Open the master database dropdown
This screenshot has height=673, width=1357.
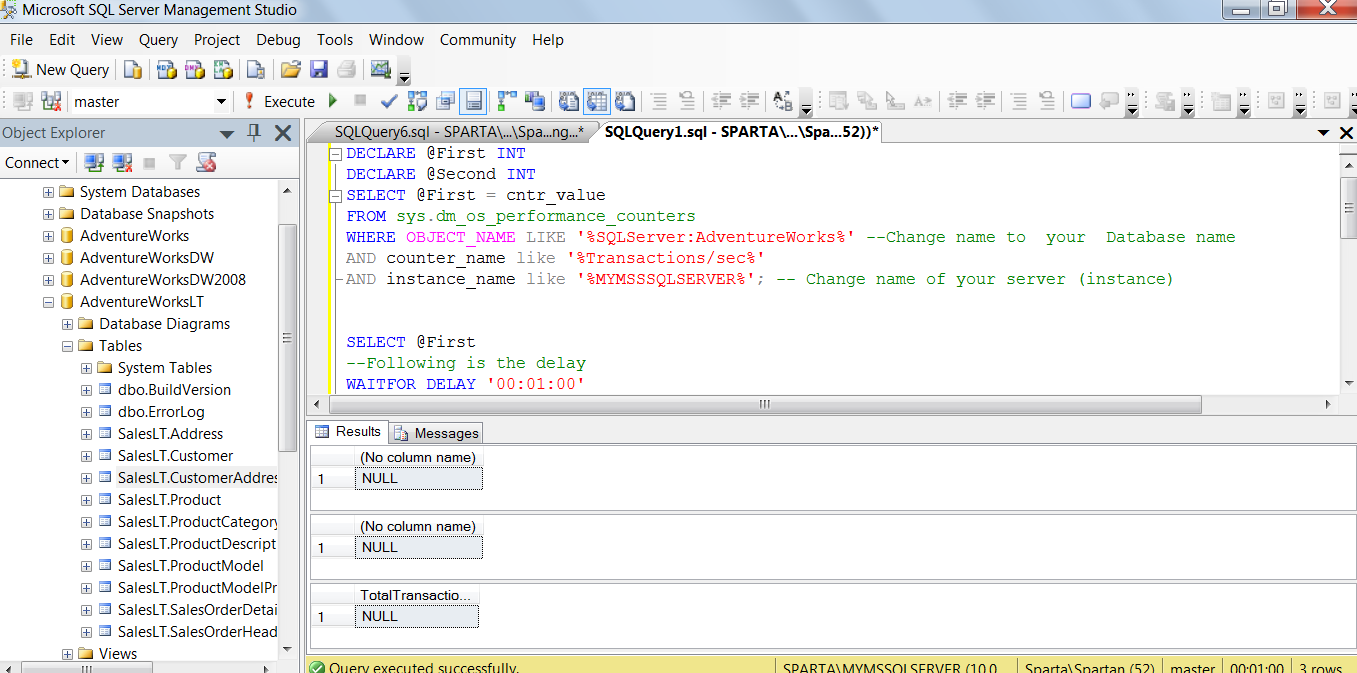click(221, 101)
